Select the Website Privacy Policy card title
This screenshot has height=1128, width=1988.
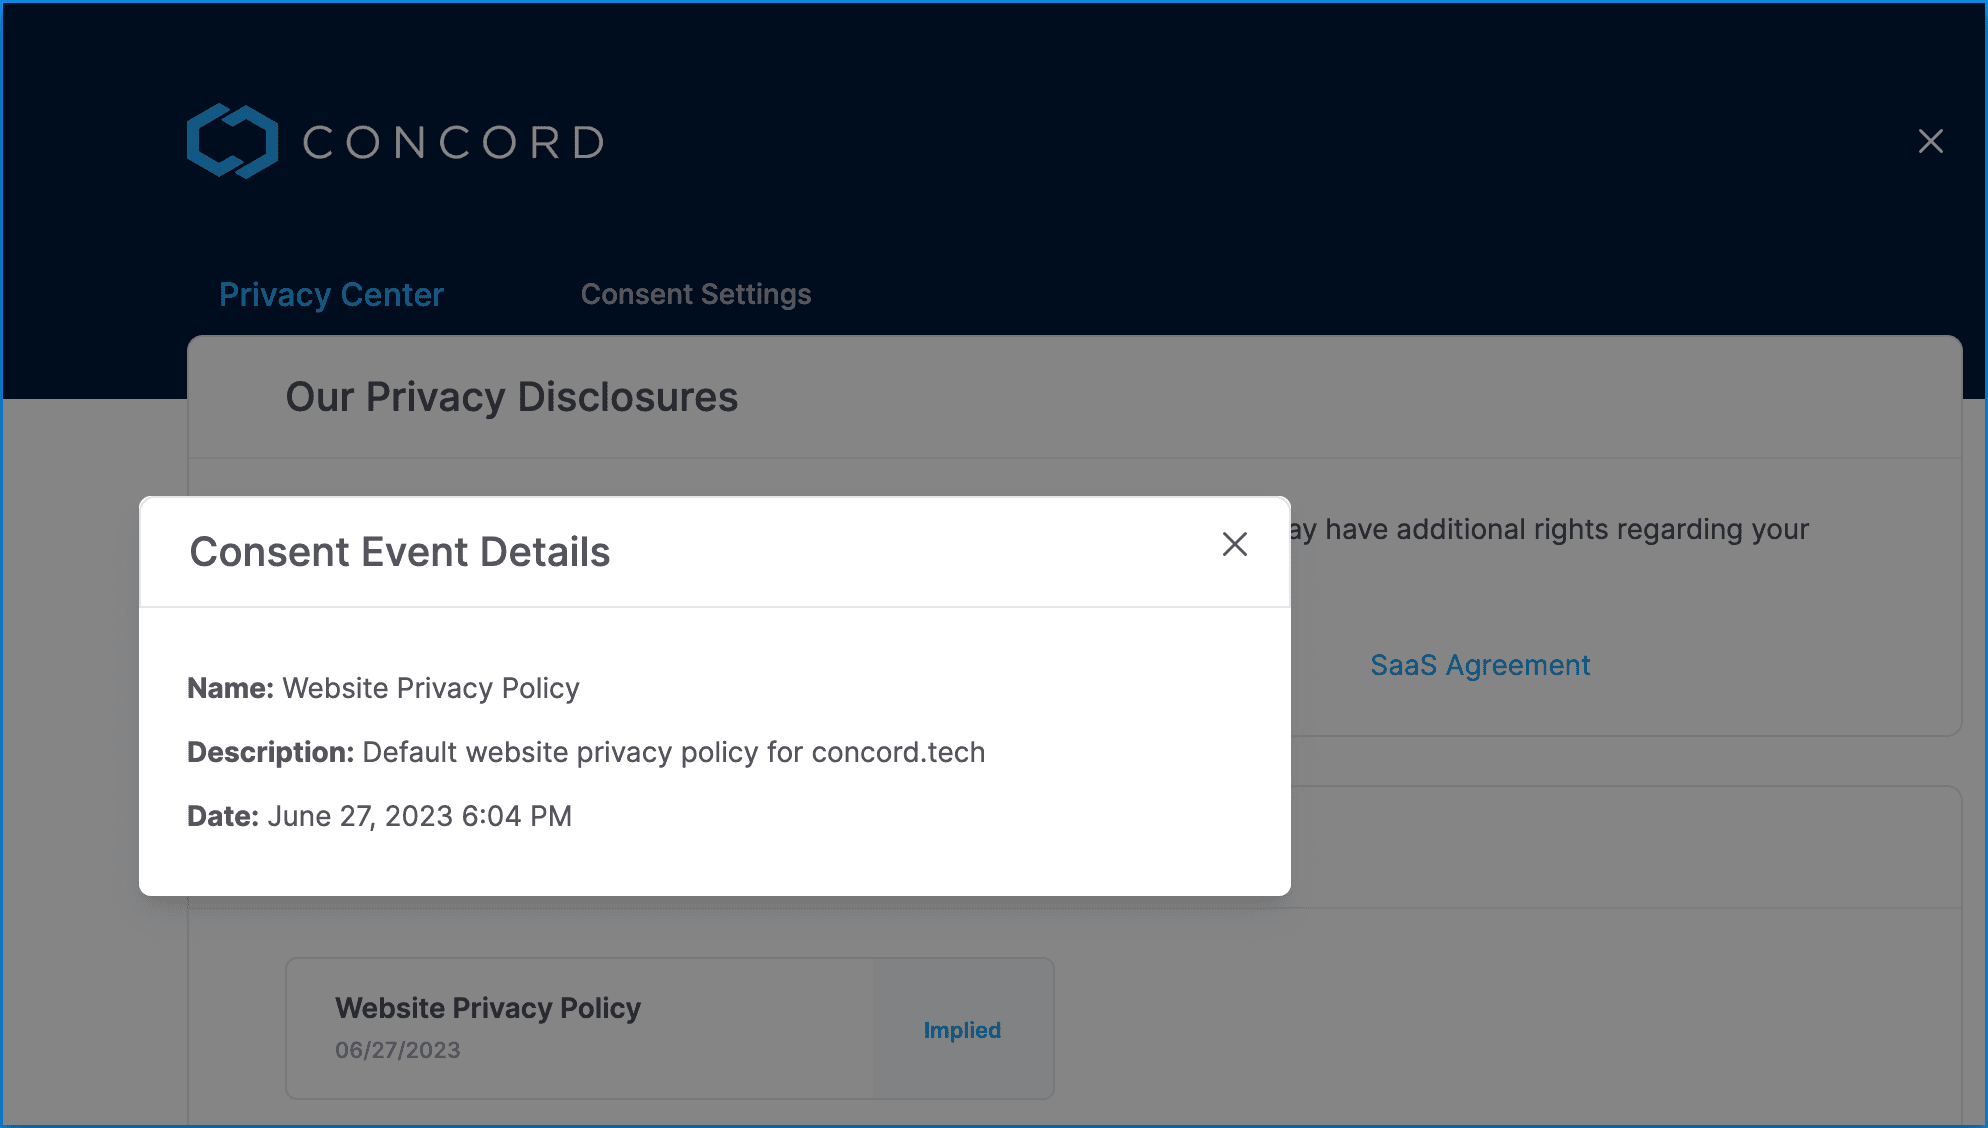point(488,1008)
